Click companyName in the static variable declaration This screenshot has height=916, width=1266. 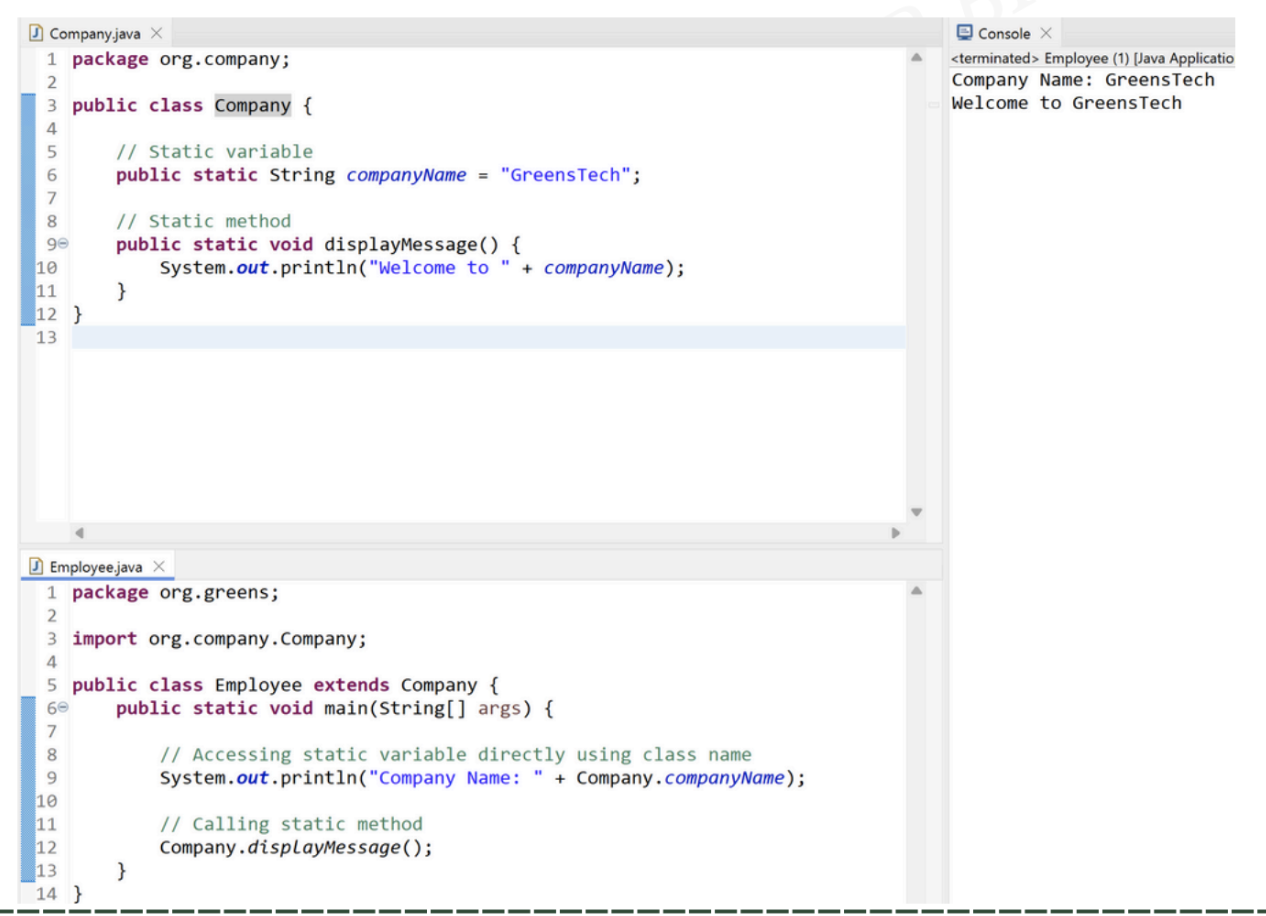405,176
